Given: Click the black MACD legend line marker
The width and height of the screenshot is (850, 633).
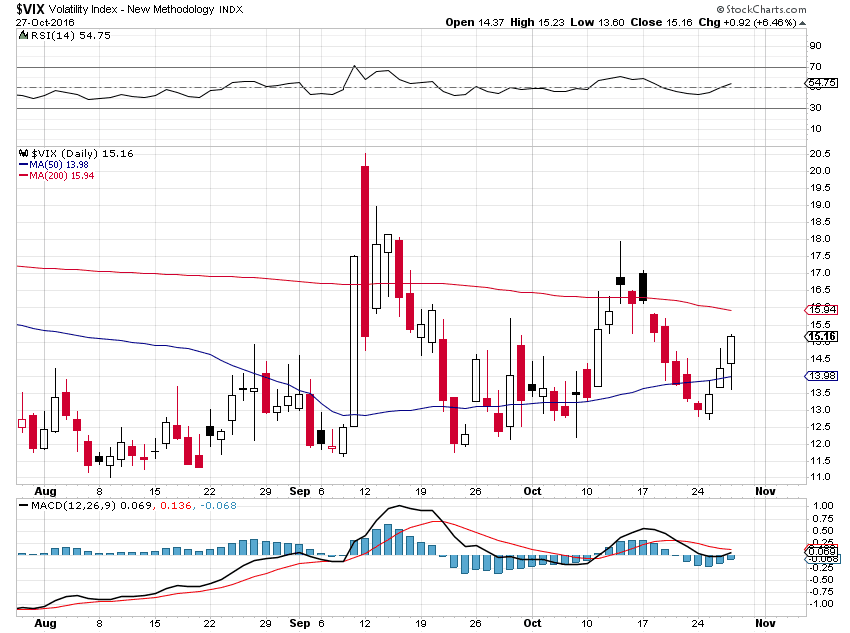Looking at the screenshot, I should coord(23,506).
